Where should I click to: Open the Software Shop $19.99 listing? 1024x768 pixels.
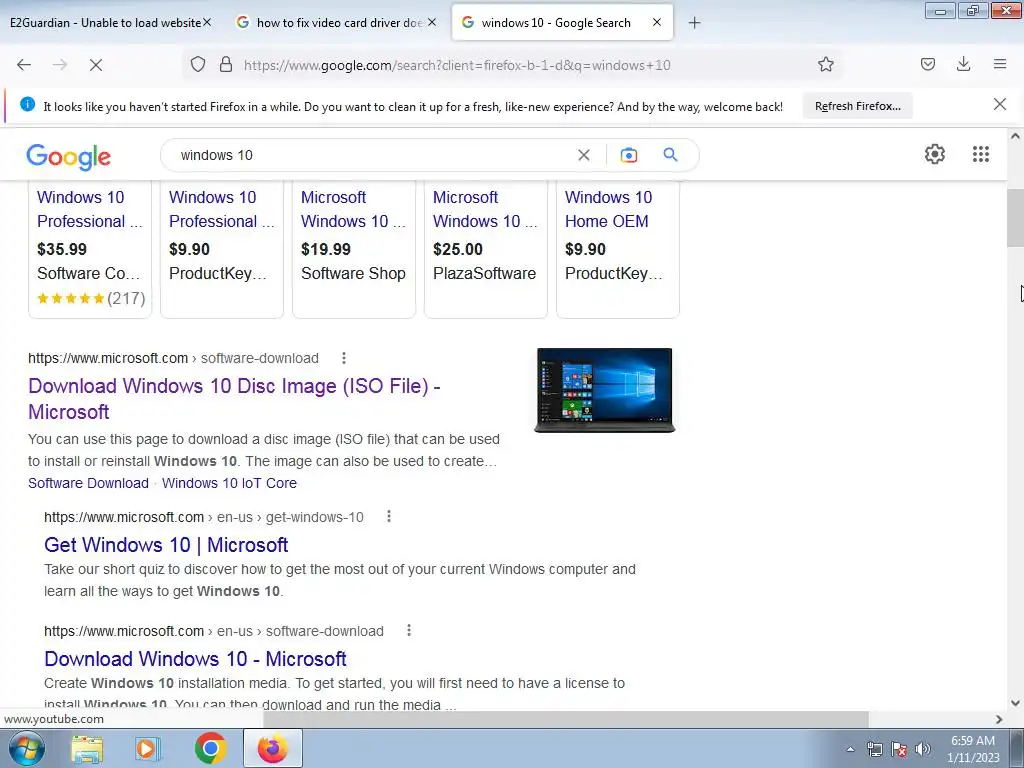tap(353, 248)
